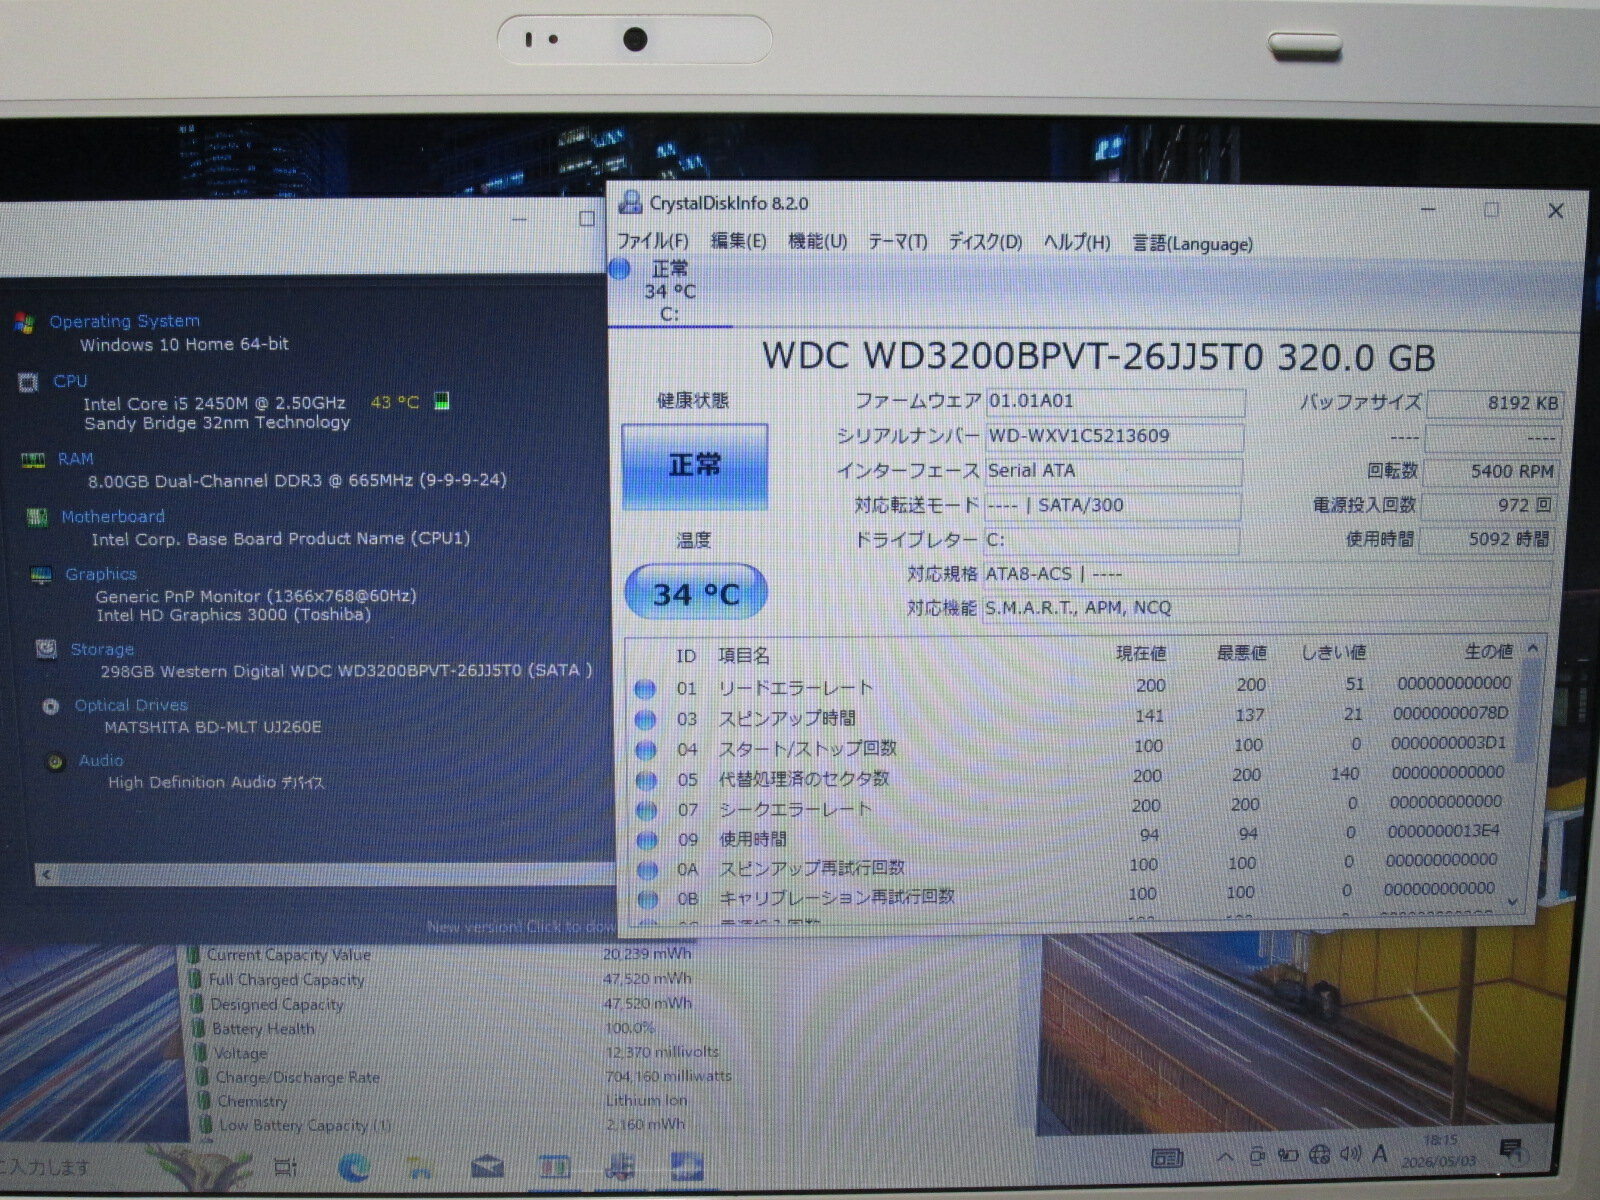Open the Graphics section link in Speccy

pos(101,574)
